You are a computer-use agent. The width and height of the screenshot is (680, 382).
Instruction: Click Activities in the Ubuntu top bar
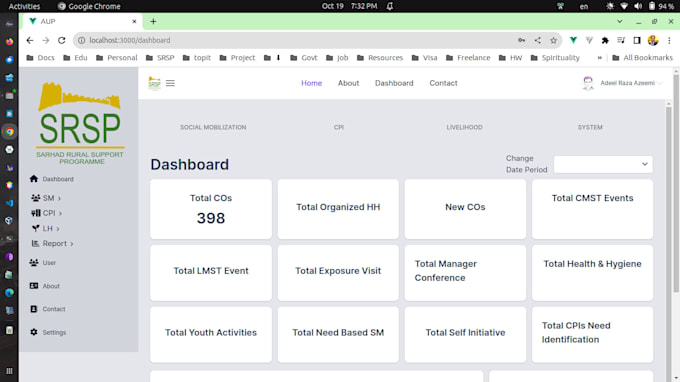coord(24,6)
